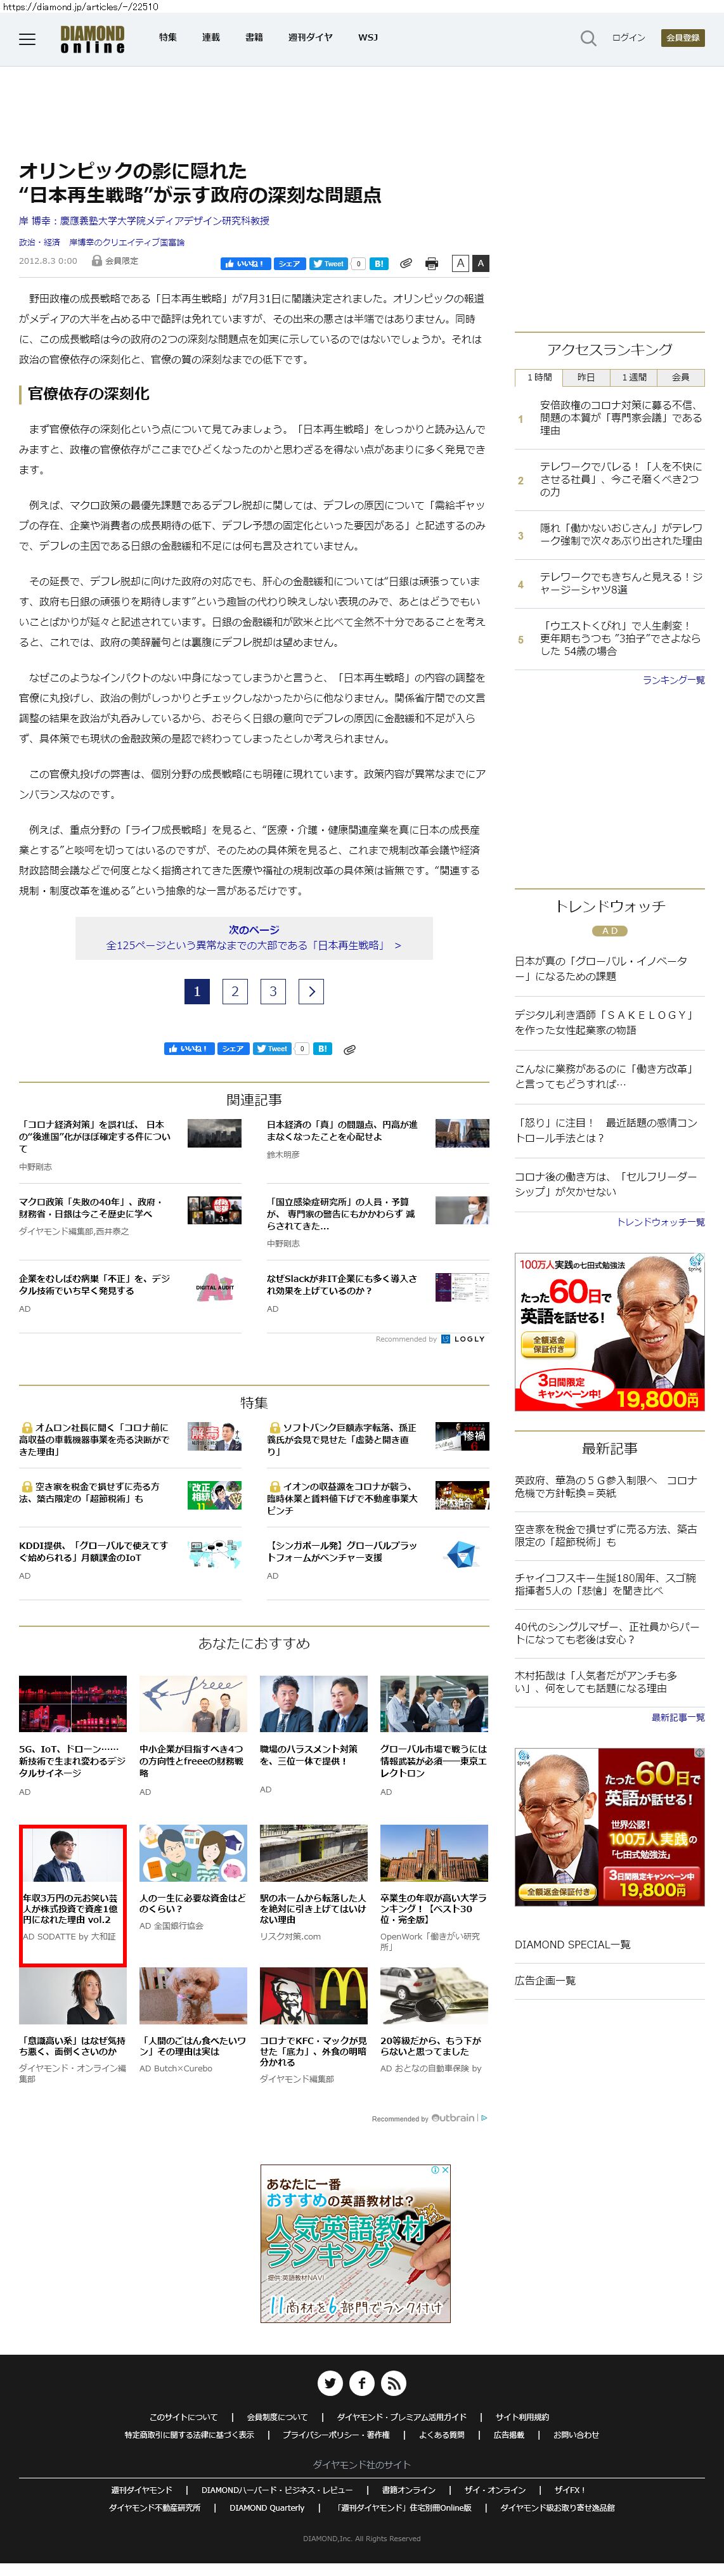Open the 連載 menu in the header
This screenshot has width=724, height=2576.
(x=211, y=38)
